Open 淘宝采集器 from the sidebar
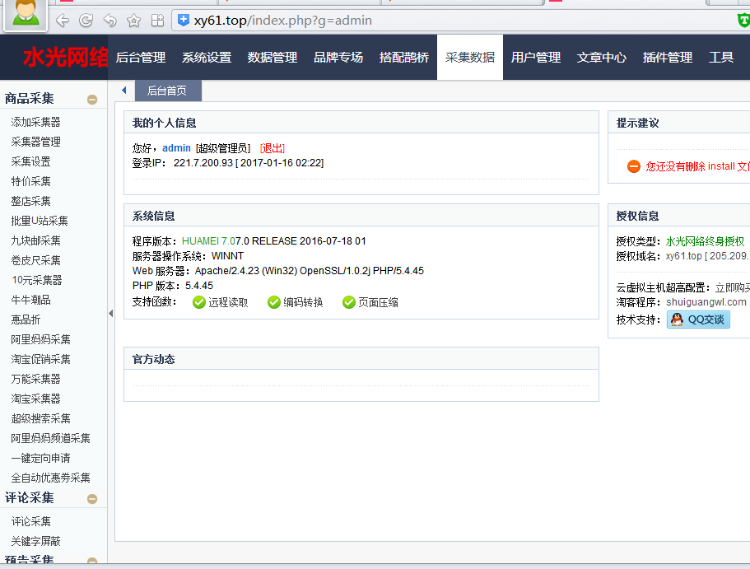750x569 pixels. point(36,399)
